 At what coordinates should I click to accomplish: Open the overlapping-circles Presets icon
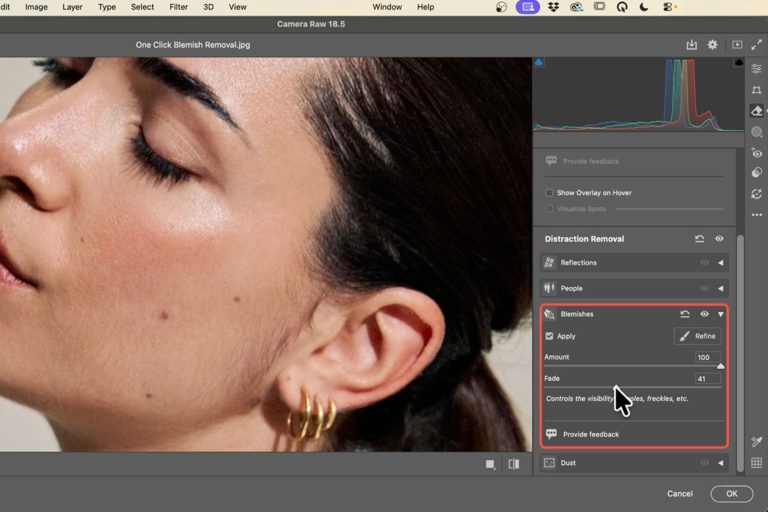[x=757, y=172]
